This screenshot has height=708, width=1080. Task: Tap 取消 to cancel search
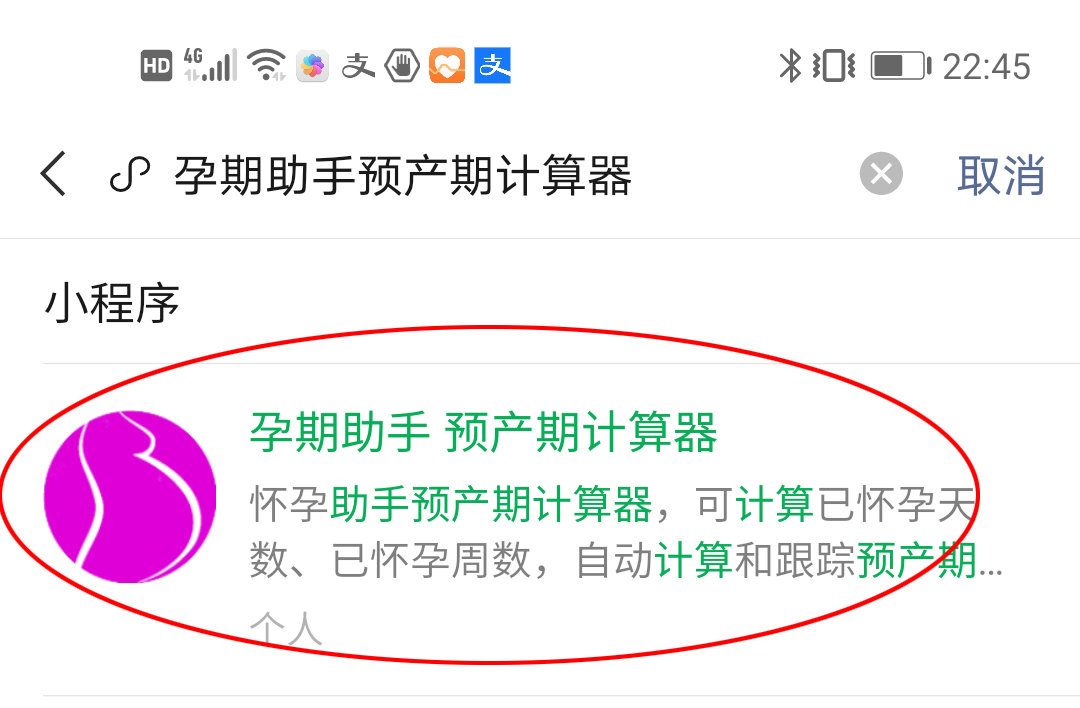(x=1001, y=175)
